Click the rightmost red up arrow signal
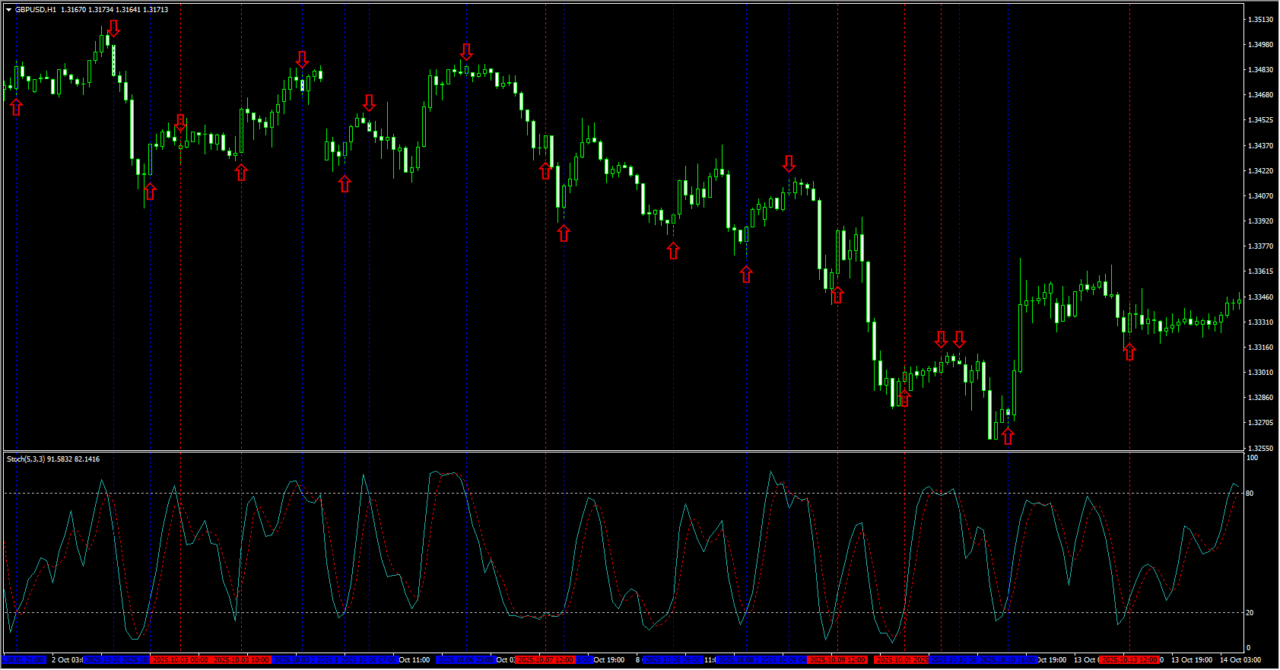Screen dimensions: 1280x670 (1129, 351)
